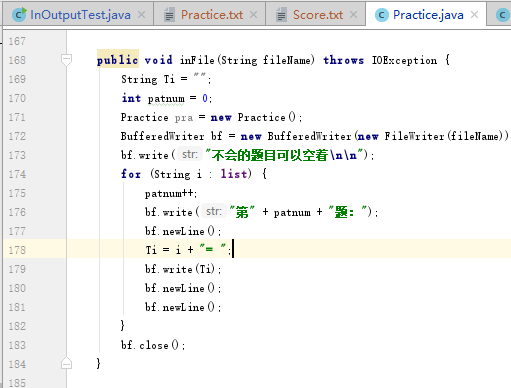511x388 pixels.
Task: Click the closing brace on line 182
Action: [122, 325]
